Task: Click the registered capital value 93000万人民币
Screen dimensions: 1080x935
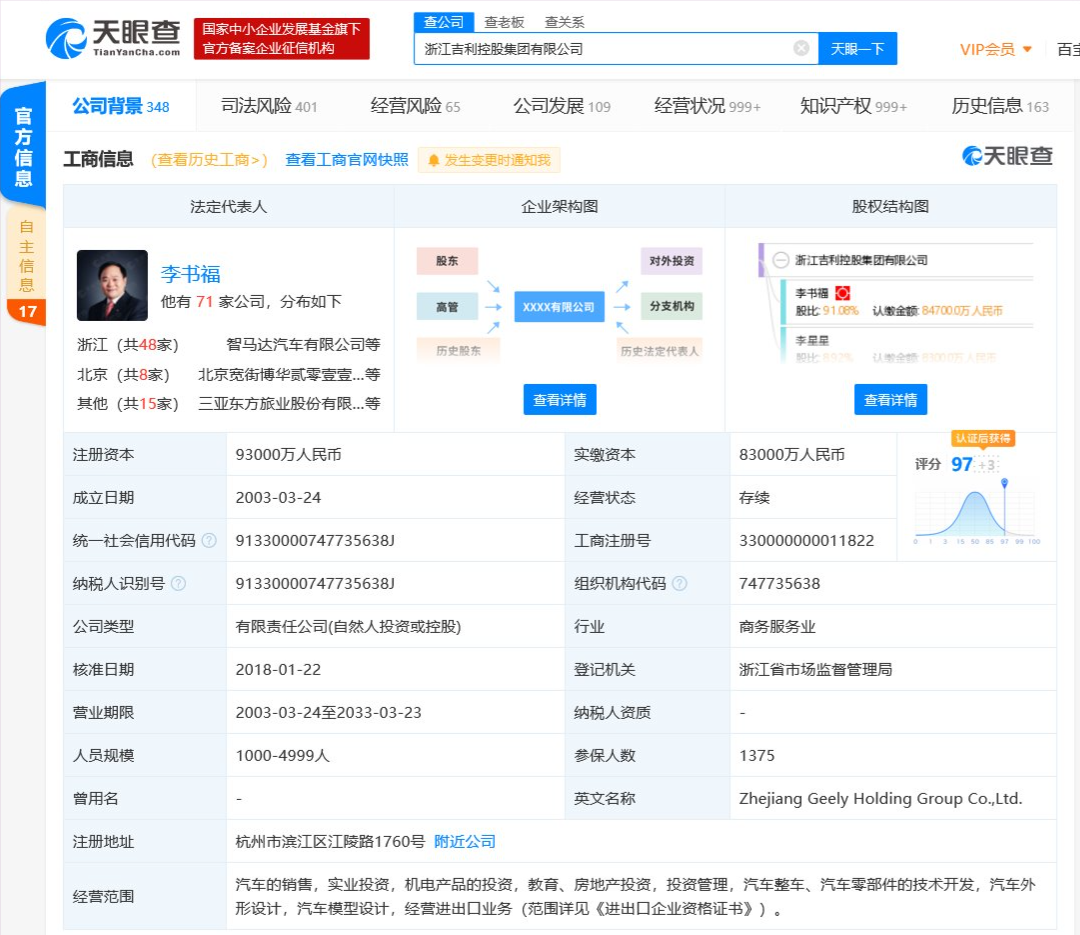Action: pos(289,455)
